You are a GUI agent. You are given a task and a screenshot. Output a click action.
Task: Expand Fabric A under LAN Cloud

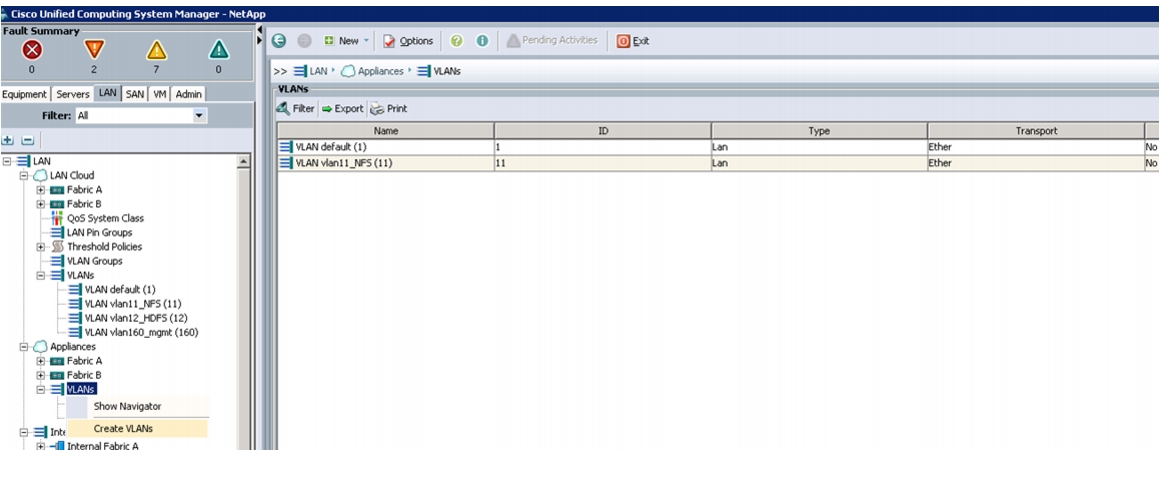coord(41,190)
